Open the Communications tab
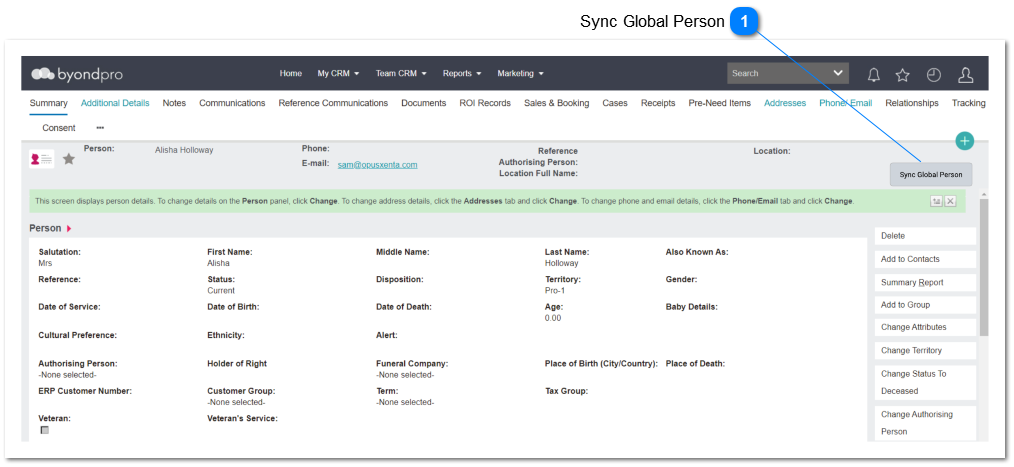The width and height of the screenshot is (1014, 467). (232, 103)
